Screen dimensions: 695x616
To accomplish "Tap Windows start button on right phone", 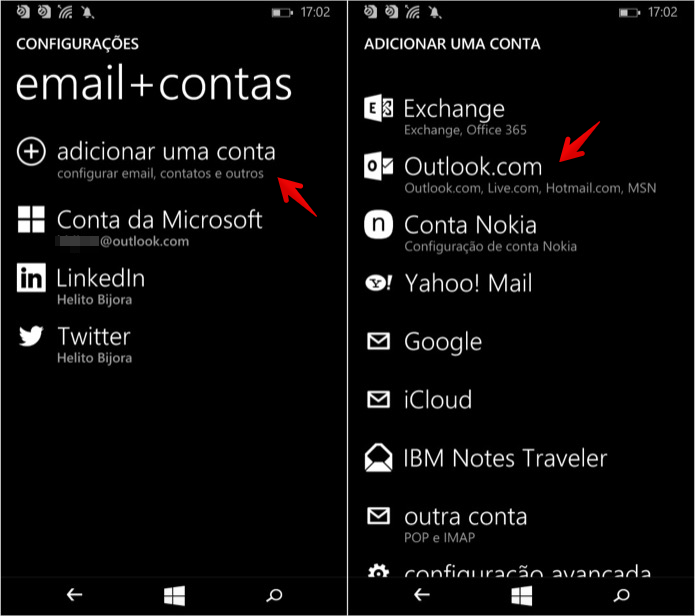I will click(x=522, y=595).
